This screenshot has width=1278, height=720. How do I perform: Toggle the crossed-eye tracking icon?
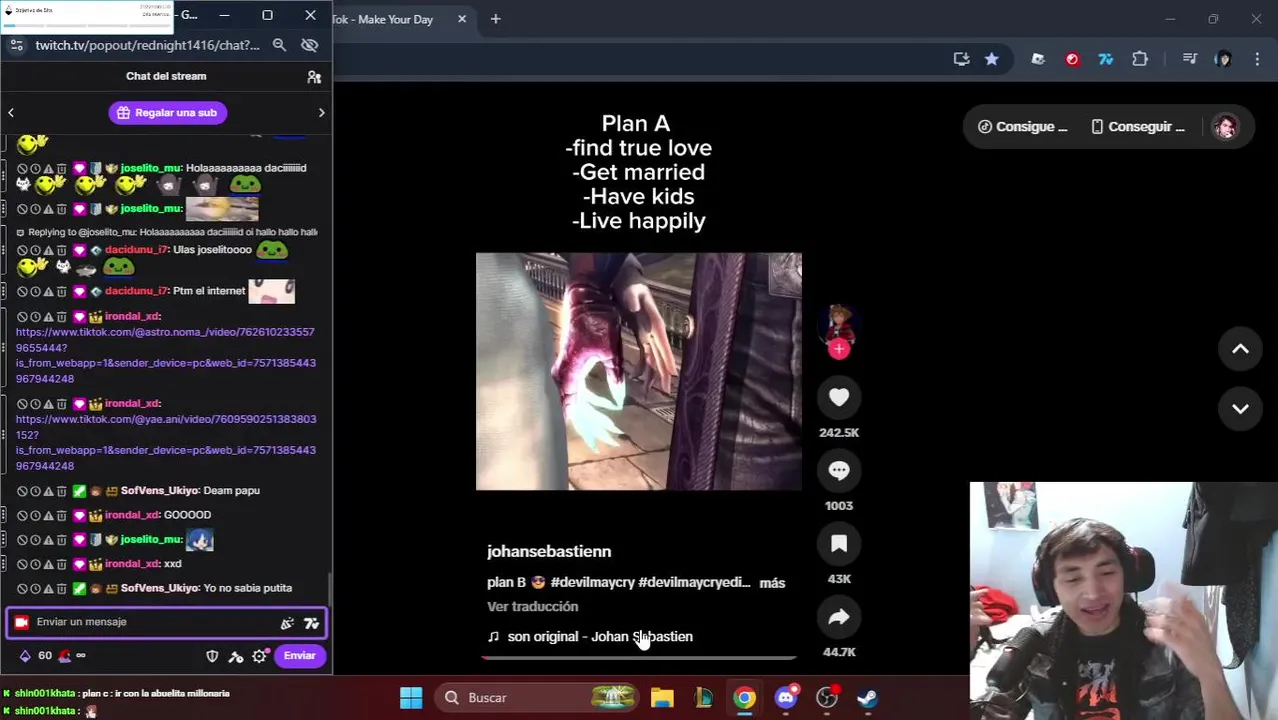[309, 45]
